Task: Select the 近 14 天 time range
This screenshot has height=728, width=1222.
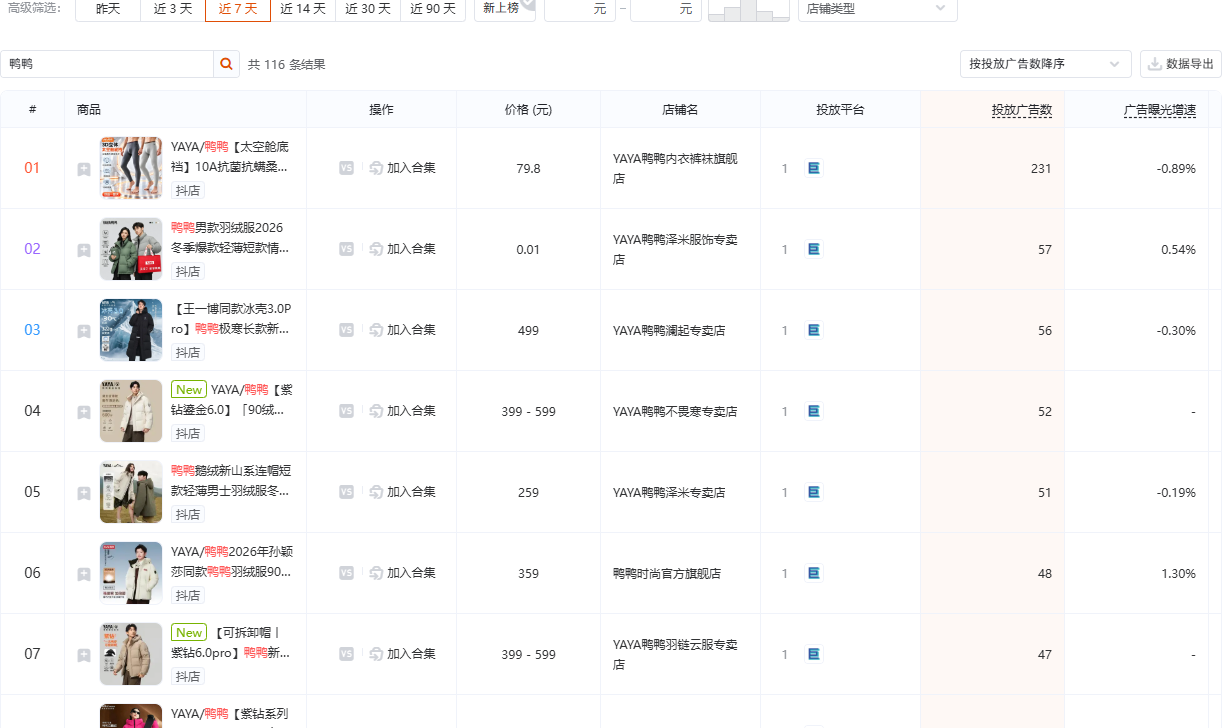Action: tap(303, 8)
